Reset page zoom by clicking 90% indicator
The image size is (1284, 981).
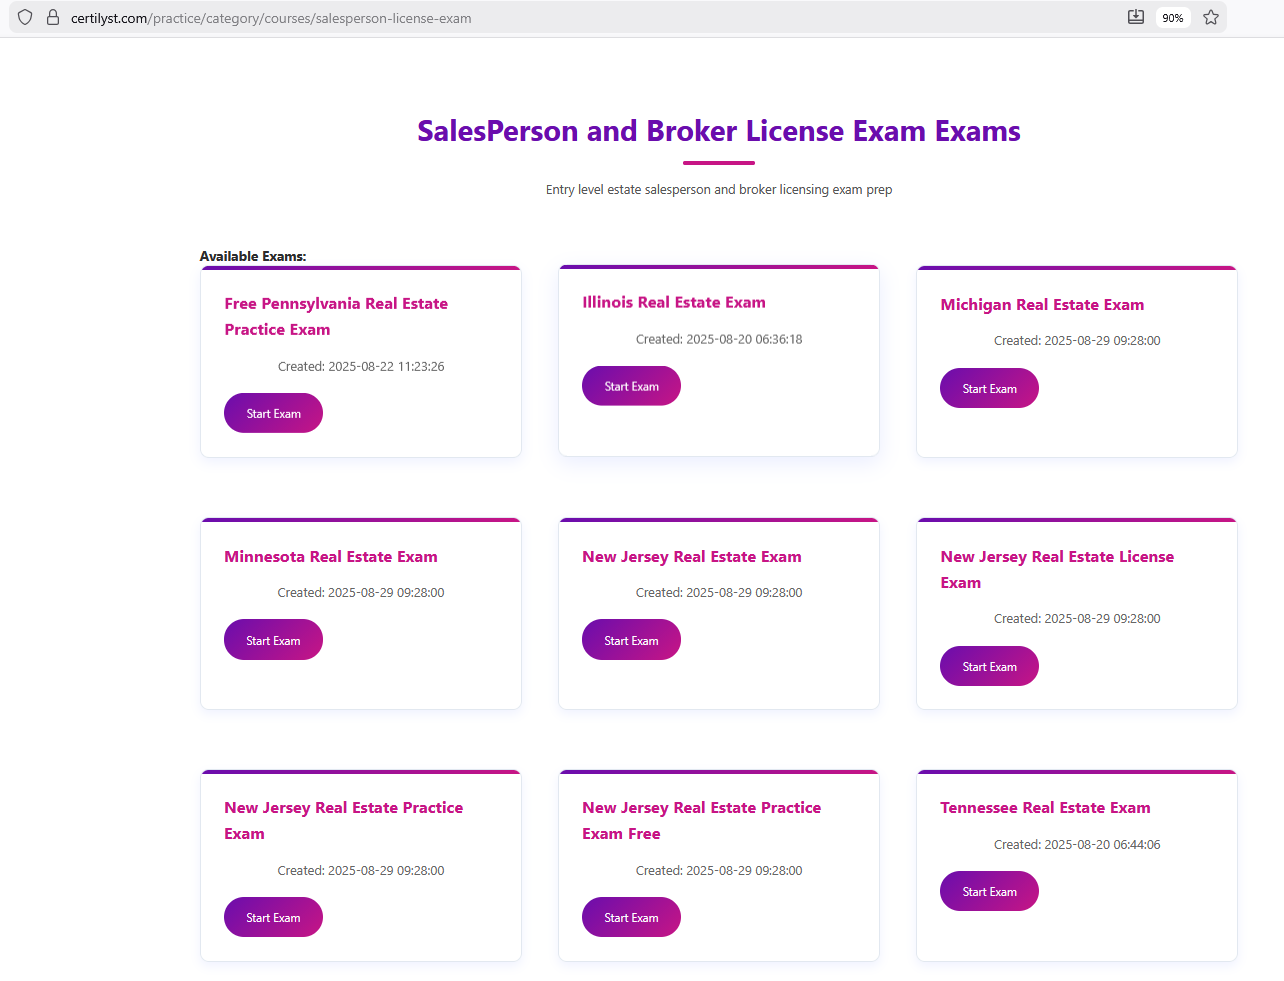click(x=1172, y=17)
